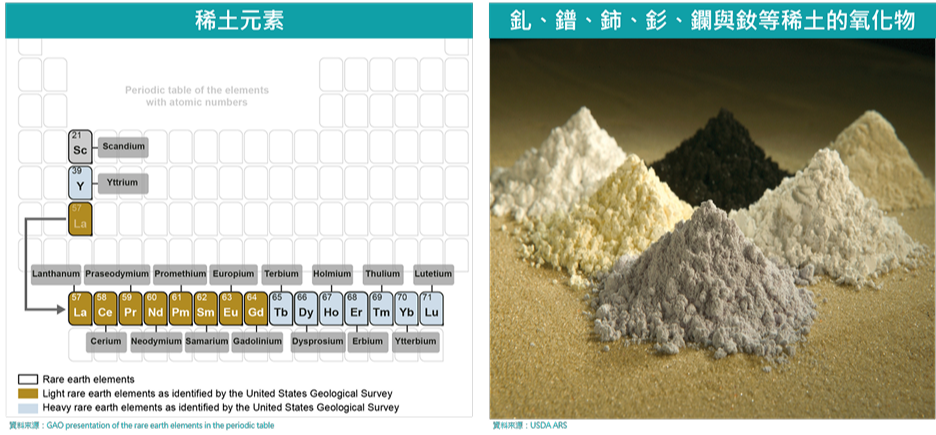Select the white Rare earth elements legend box
Image resolution: width=936 pixels, height=435 pixels.
click(28, 379)
